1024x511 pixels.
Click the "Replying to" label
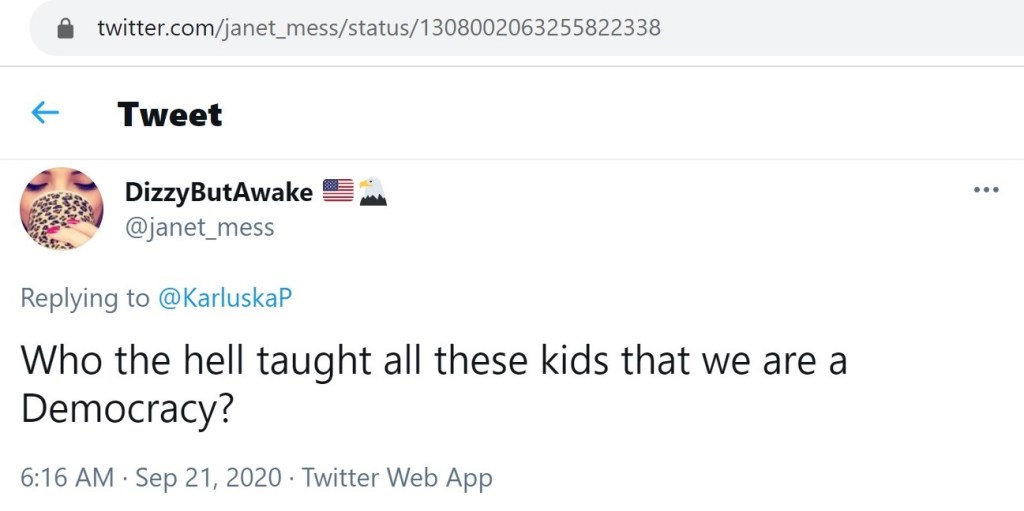(85, 298)
